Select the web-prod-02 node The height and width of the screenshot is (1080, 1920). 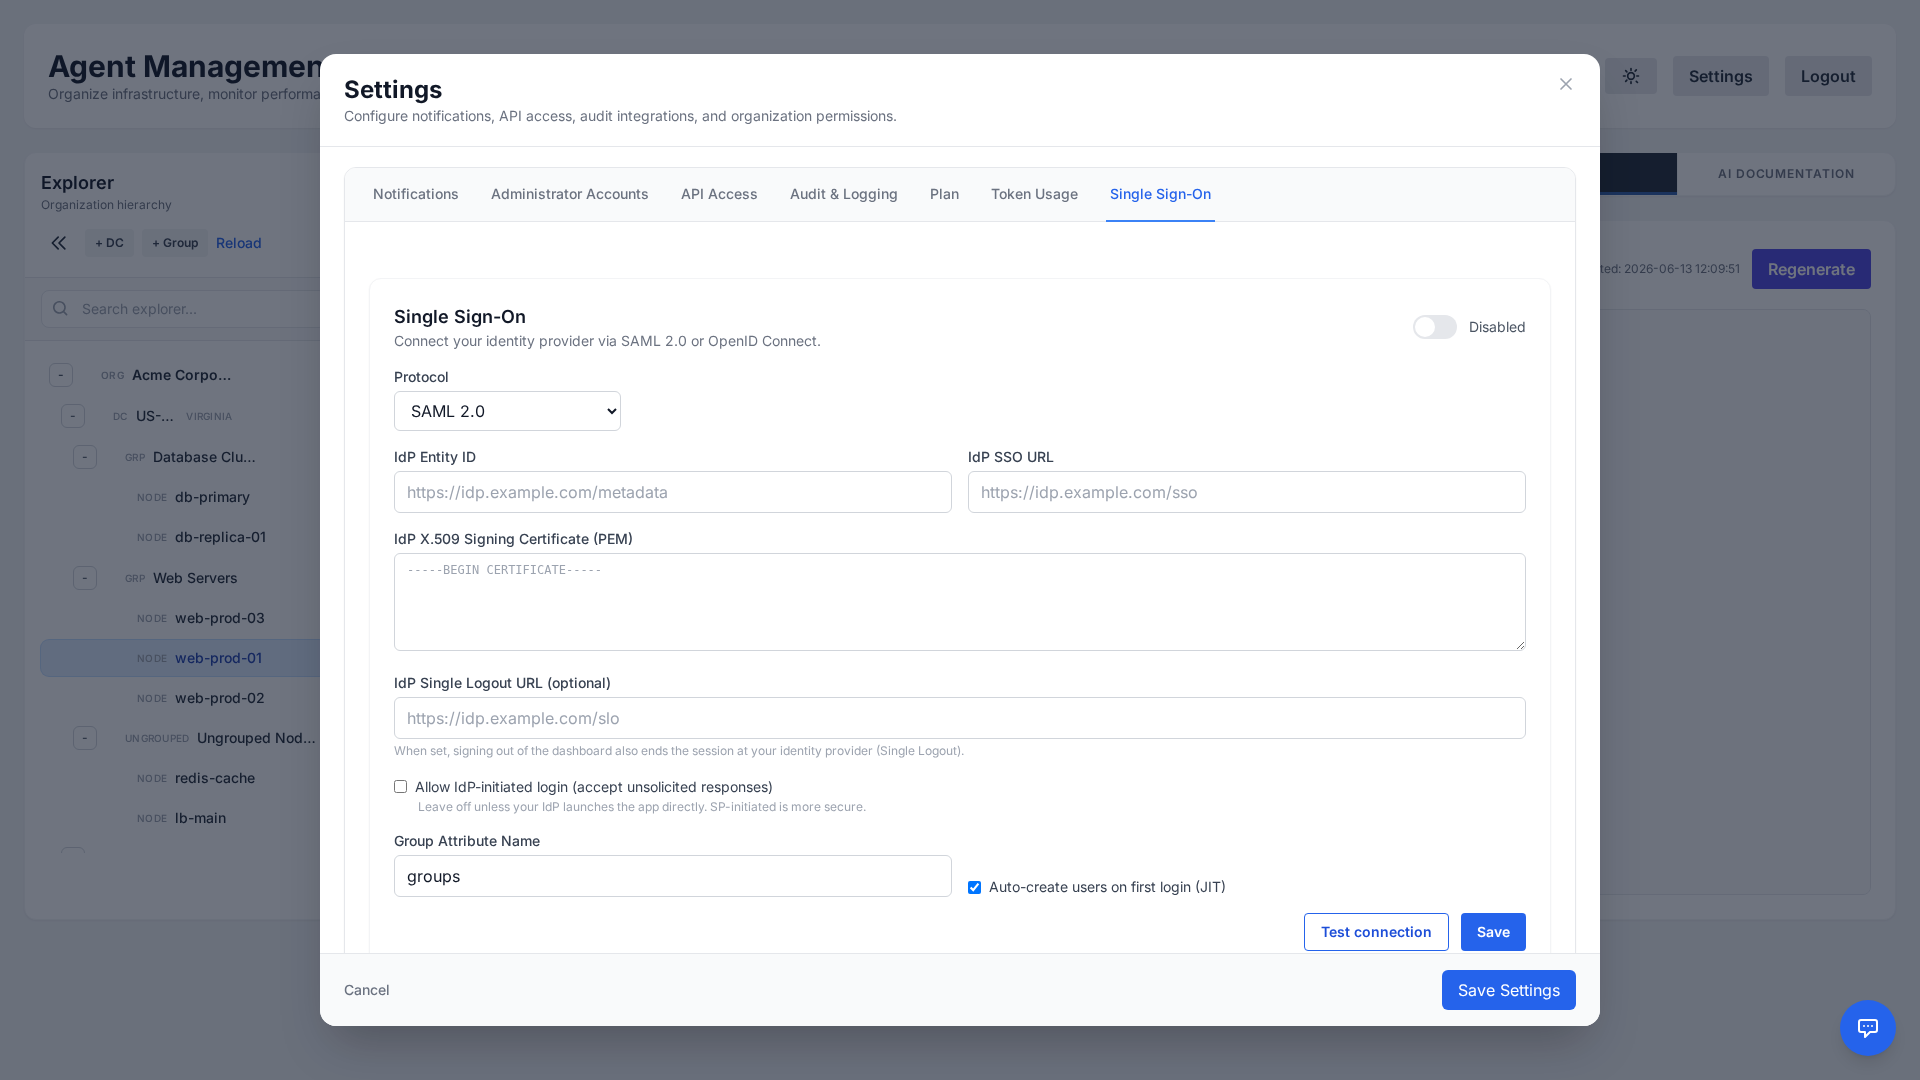point(180,698)
